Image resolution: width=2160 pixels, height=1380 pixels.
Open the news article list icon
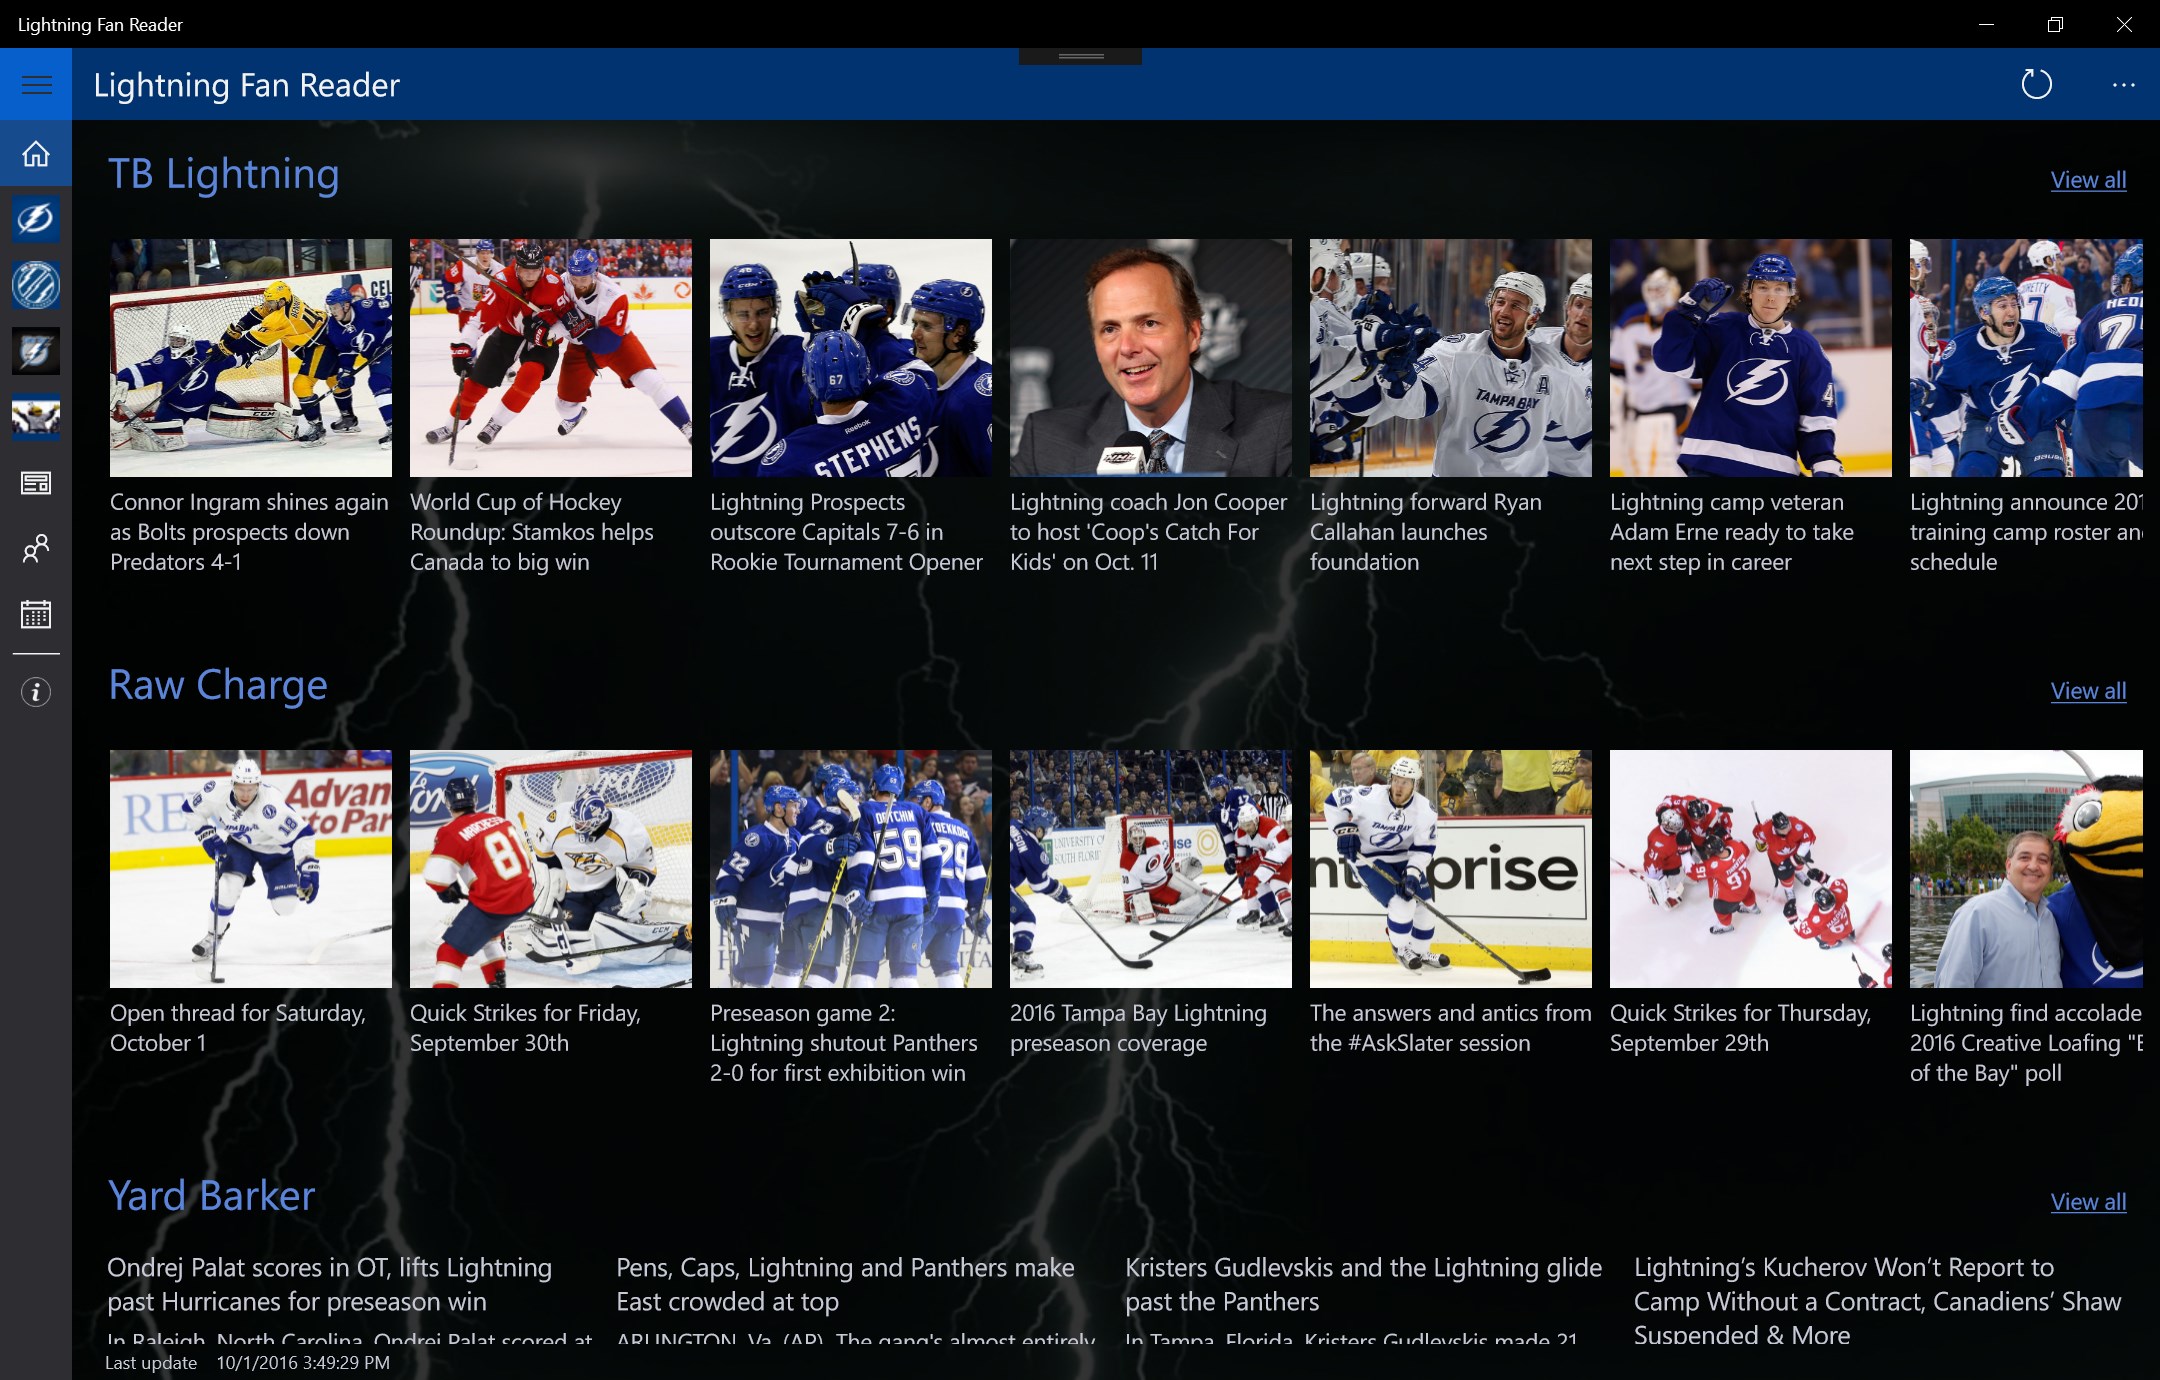tap(36, 483)
